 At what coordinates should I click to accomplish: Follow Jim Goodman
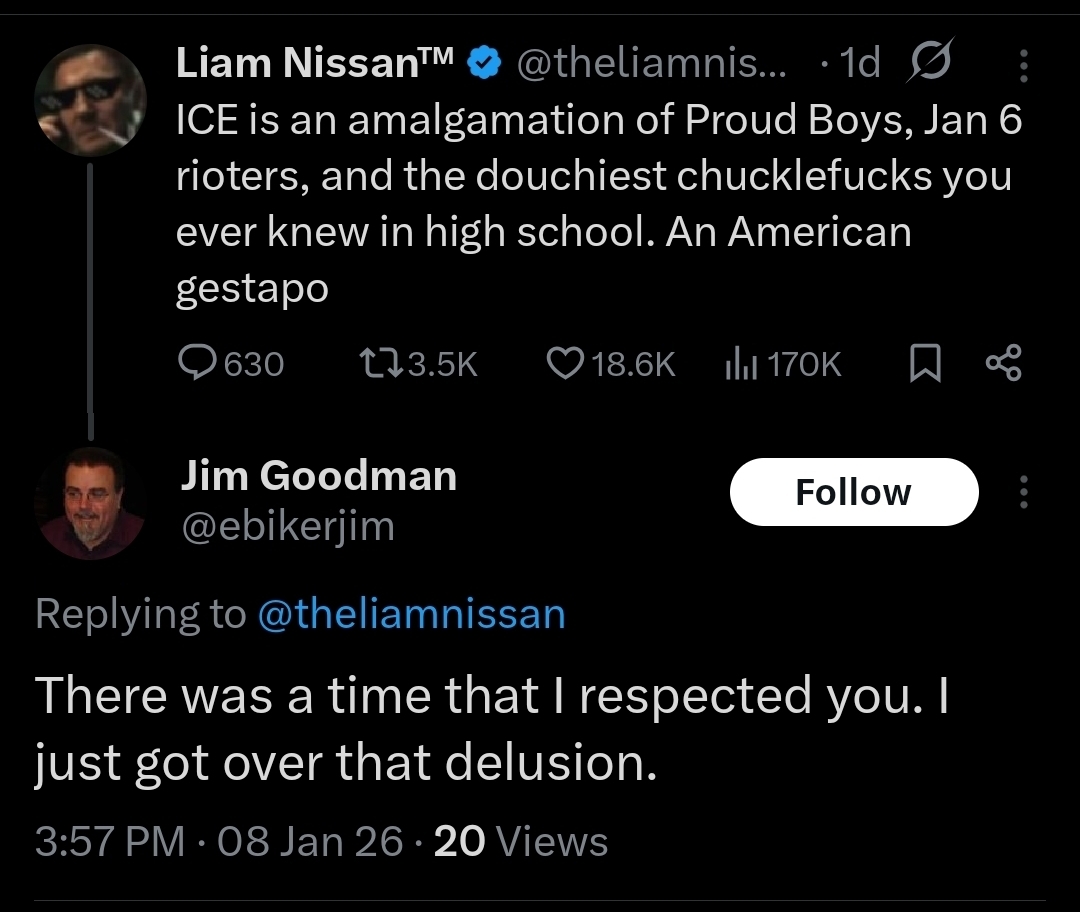point(853,492)
